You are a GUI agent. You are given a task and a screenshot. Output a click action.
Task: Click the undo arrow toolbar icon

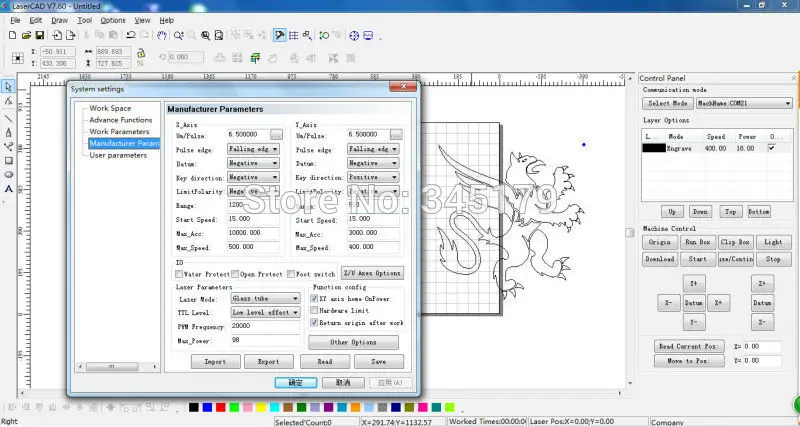(131, 35)
